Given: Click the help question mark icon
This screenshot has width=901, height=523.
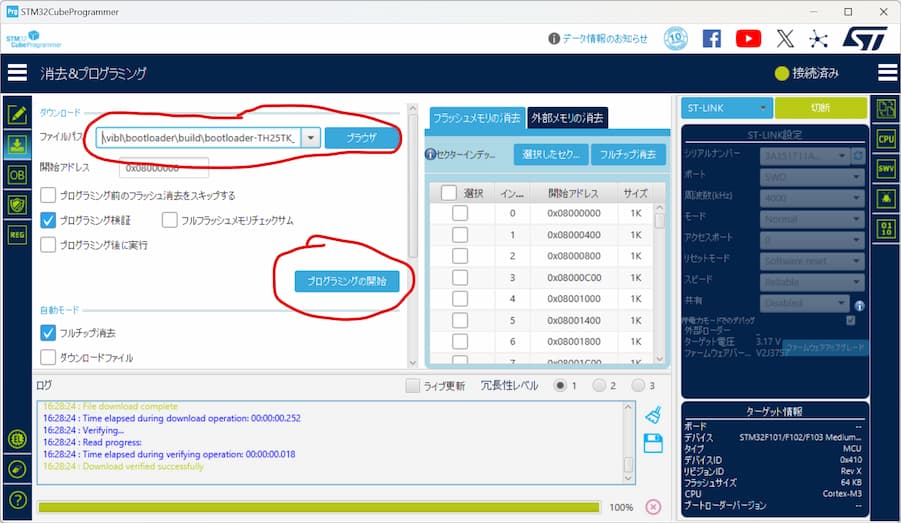Looking at the screenshot, I should pyautogui.click(x=17, y=499).
